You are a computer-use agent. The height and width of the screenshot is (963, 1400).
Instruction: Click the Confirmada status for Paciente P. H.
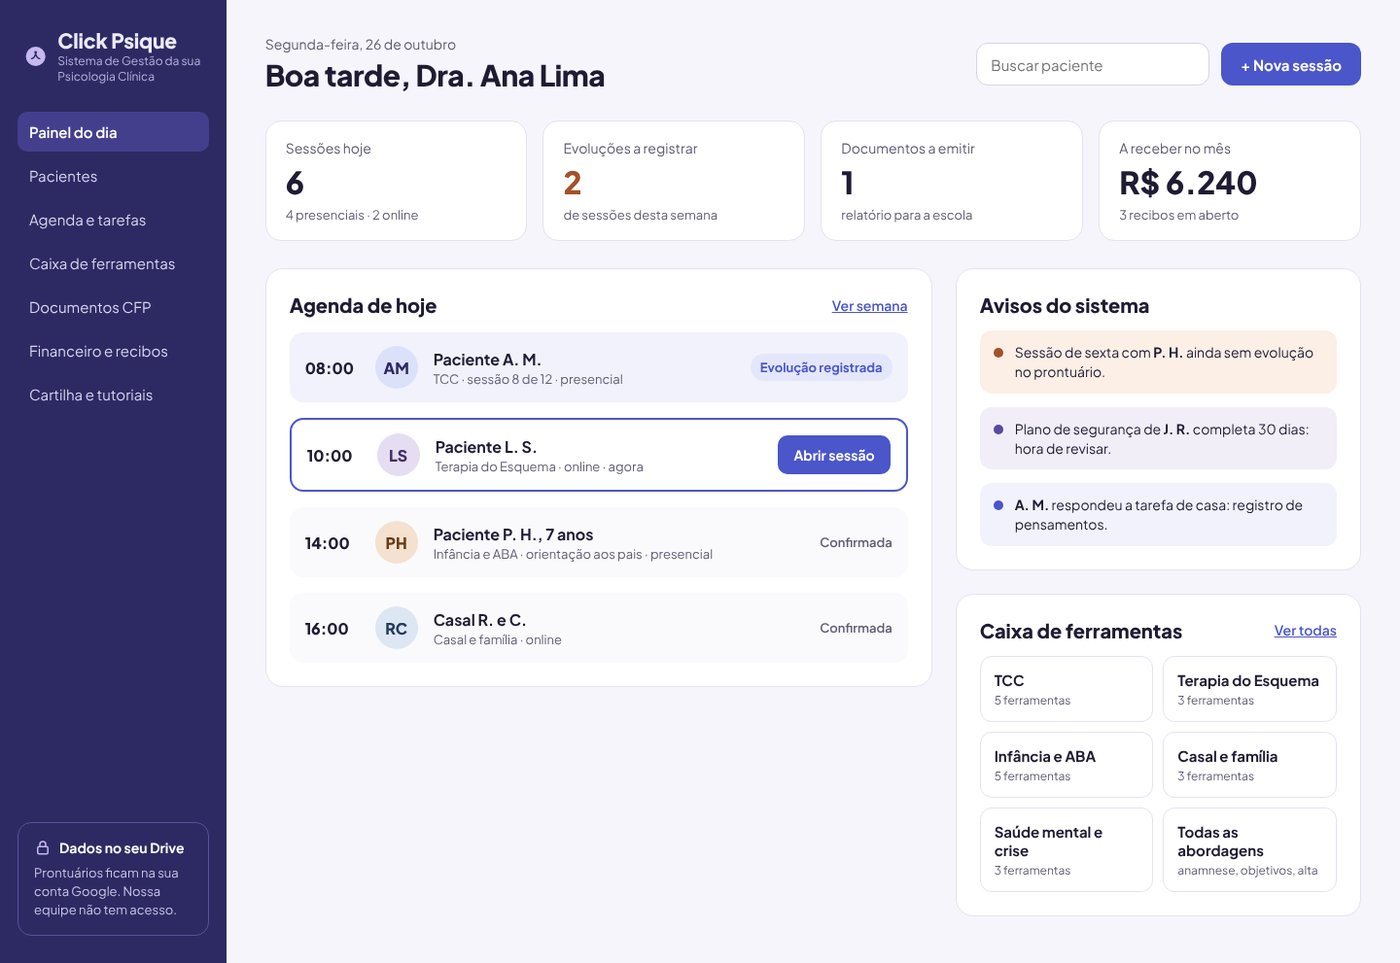(x=856, y=543)
